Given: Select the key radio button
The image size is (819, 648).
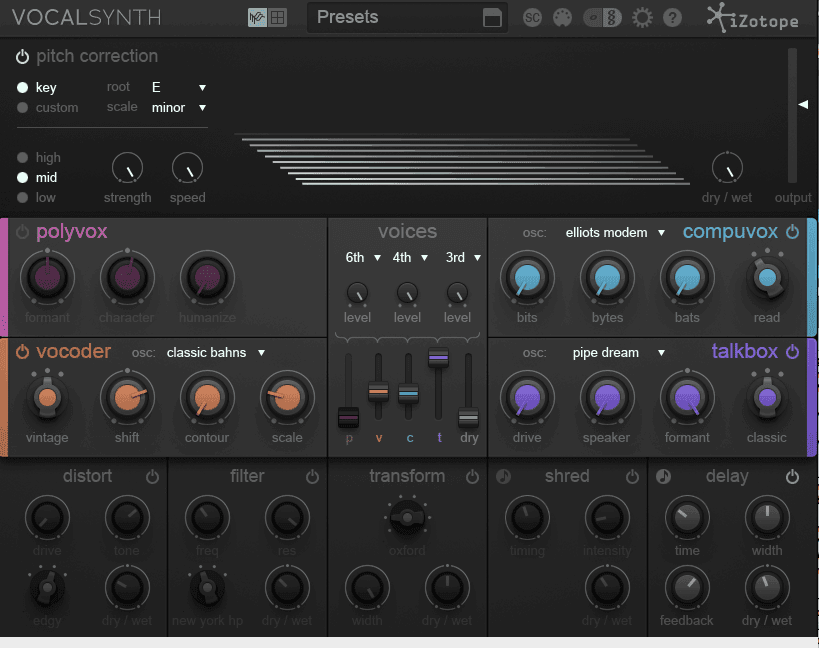Looking at the screenshot, I should (22, 87).
